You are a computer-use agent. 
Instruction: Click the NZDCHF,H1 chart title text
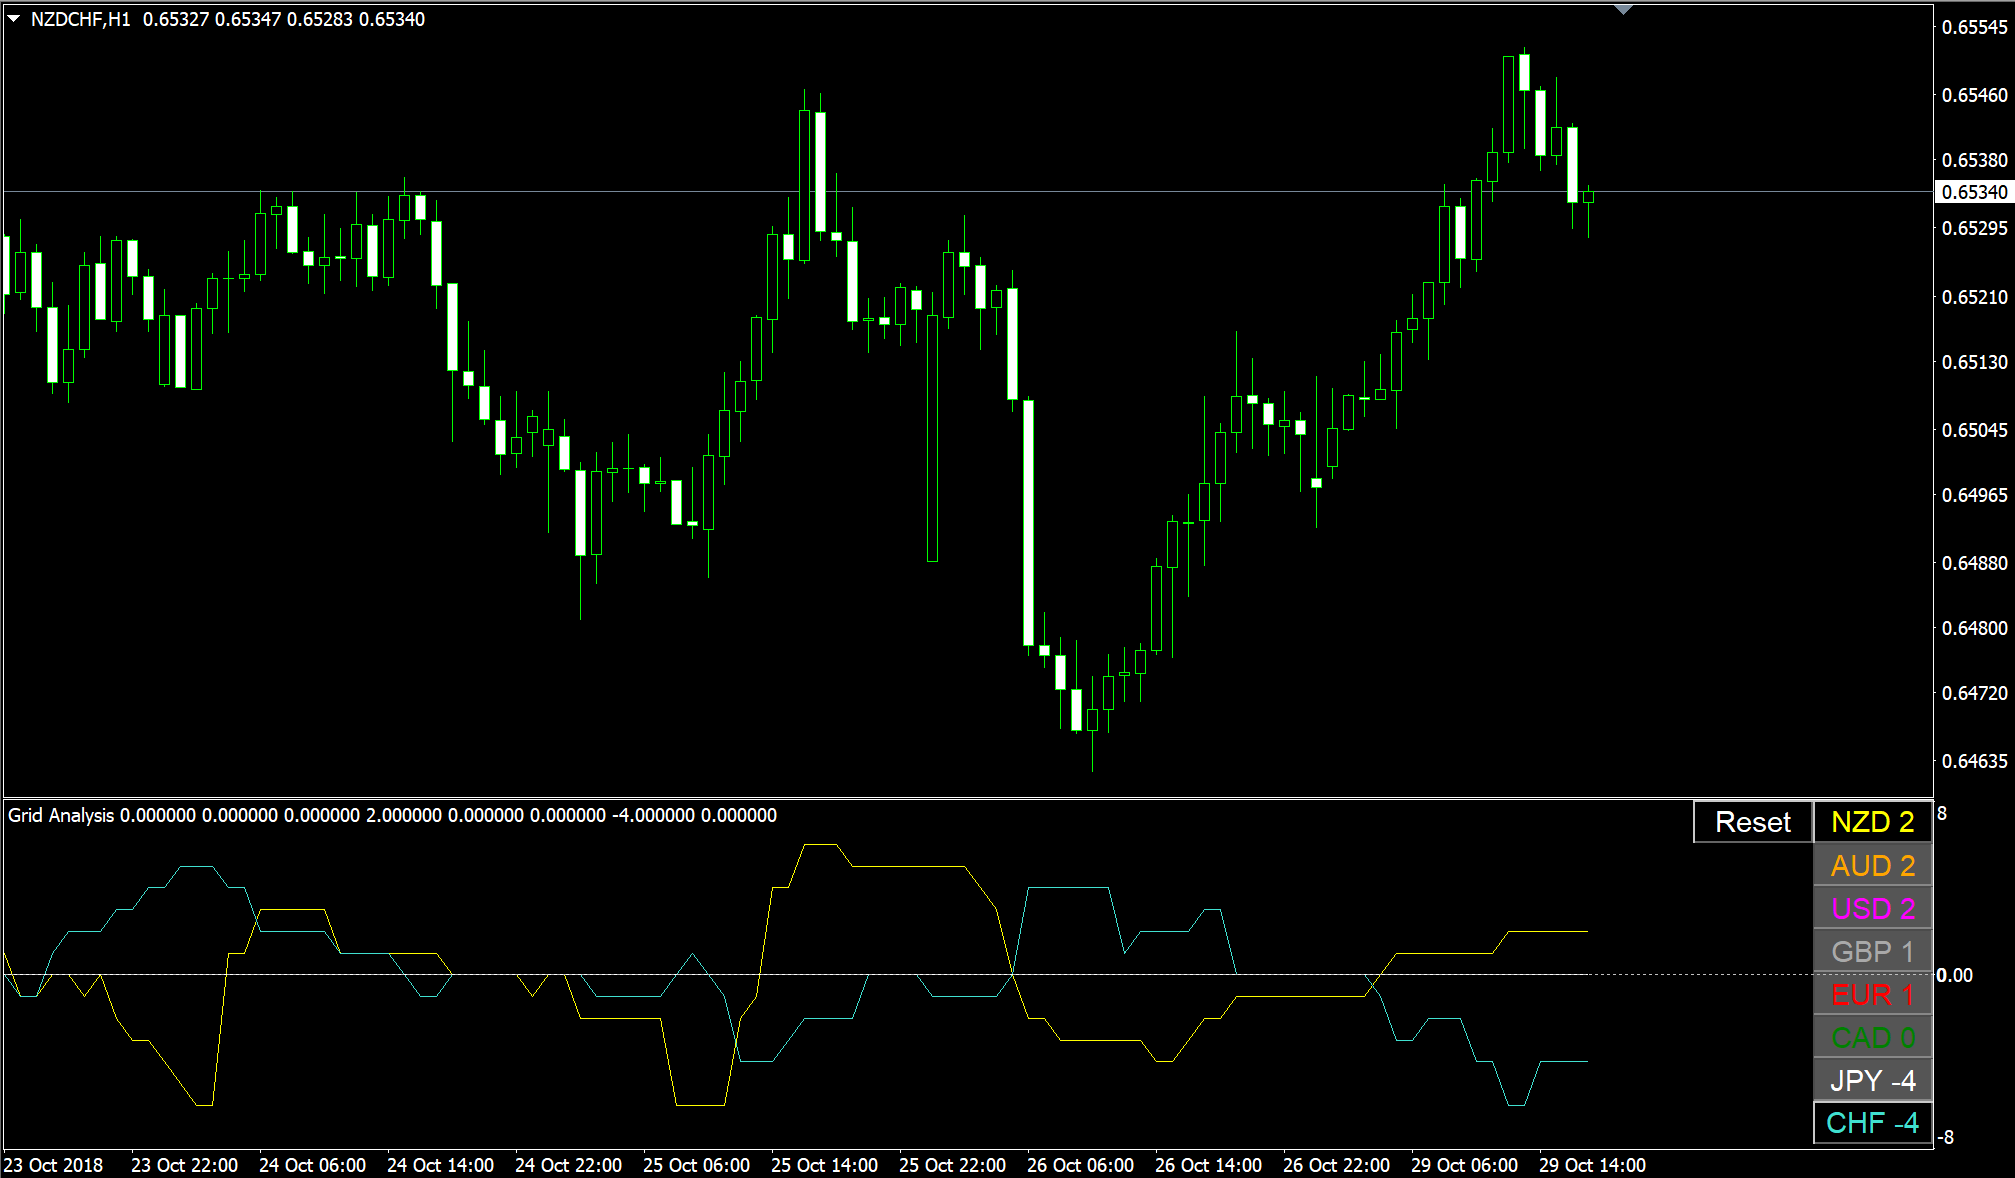(80, 19)
